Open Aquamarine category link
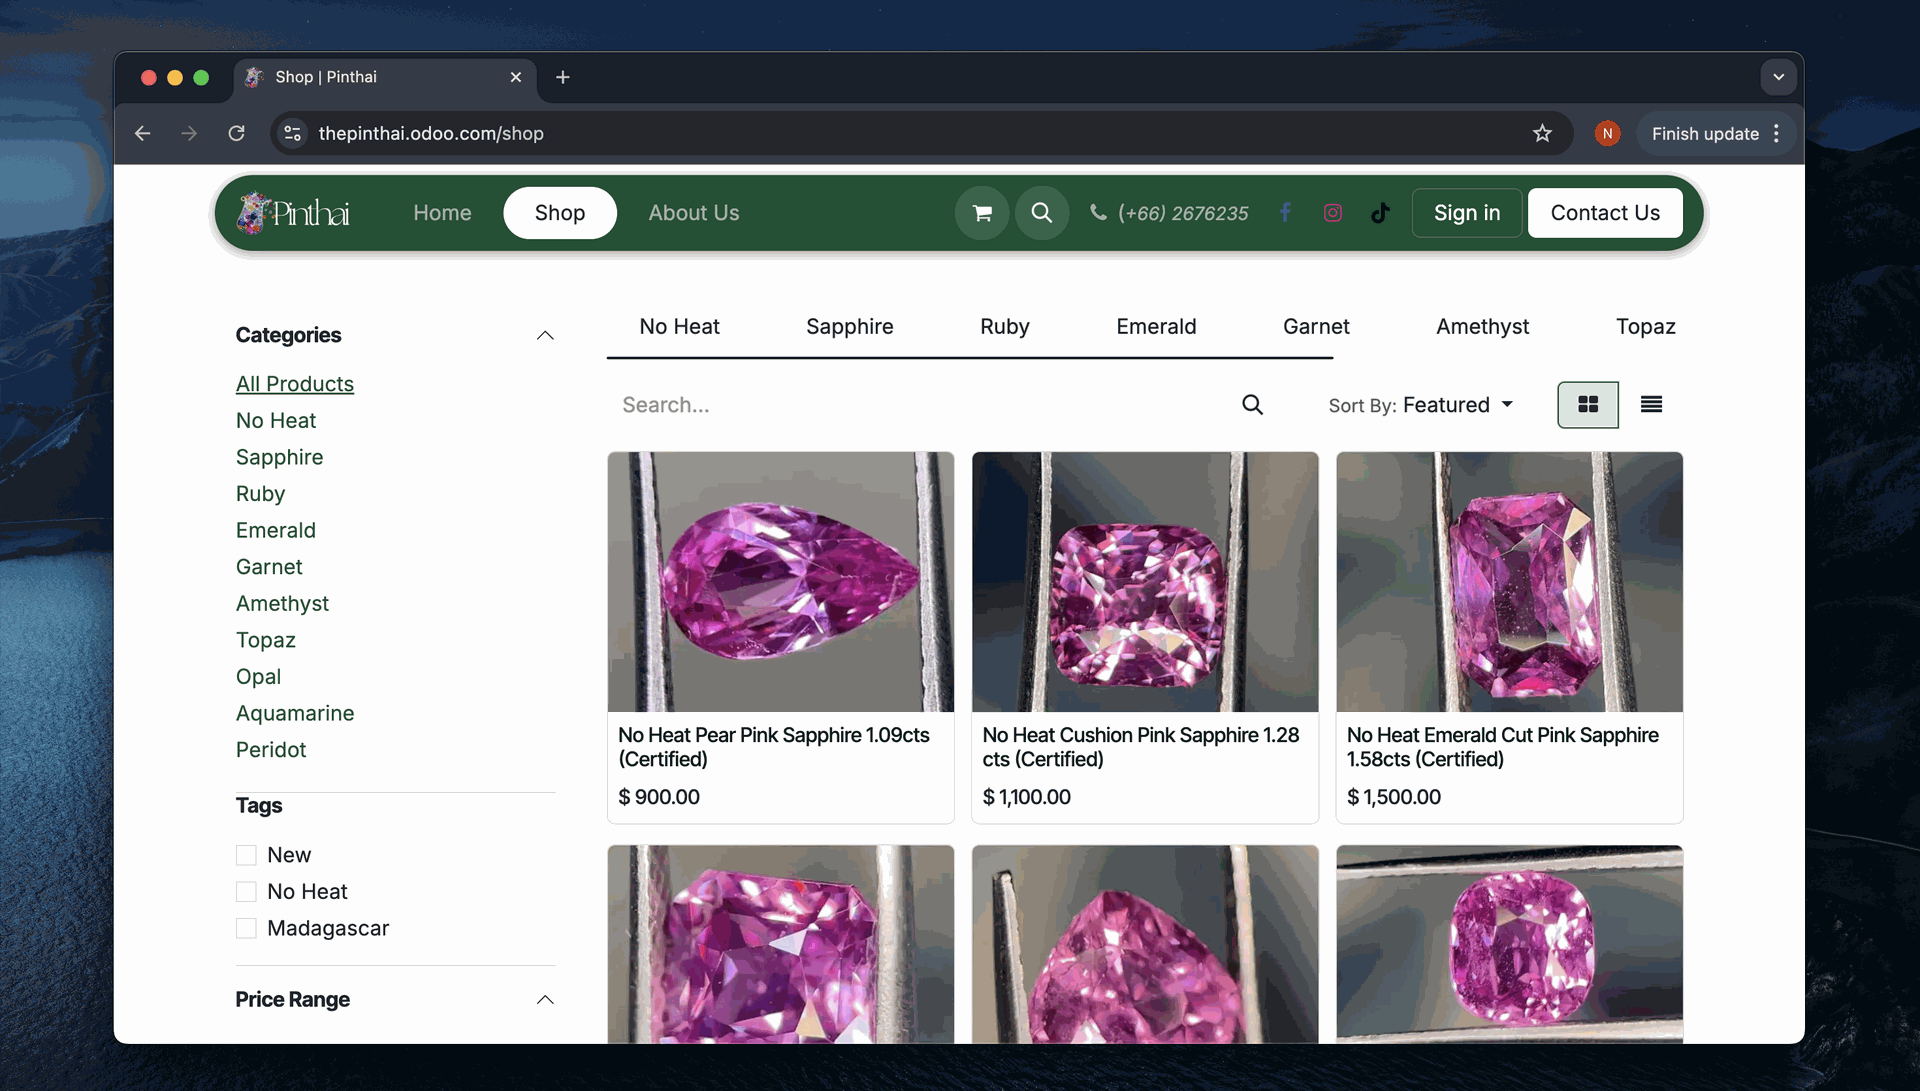Image resolution: width=1920 pixels, height=1091 pixels. coord(295,713)
